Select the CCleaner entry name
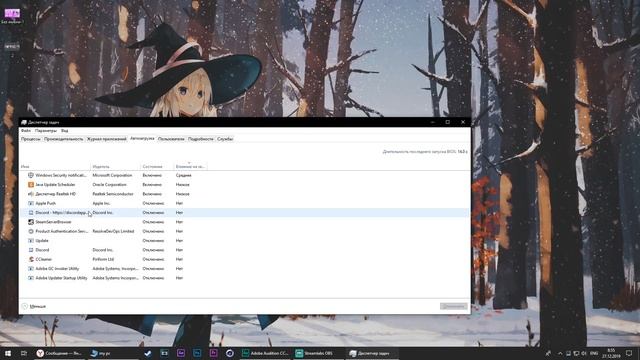This screenshot has width=640, height=360. click(44, 259)
